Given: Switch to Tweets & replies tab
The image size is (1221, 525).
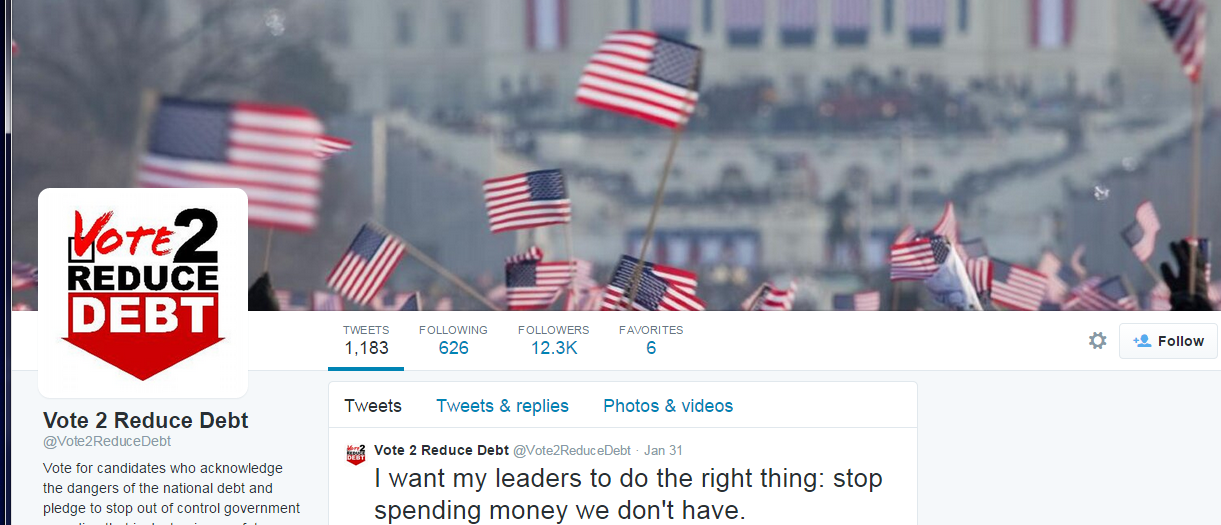Looking at the screenshot, I should coord(502,406).
